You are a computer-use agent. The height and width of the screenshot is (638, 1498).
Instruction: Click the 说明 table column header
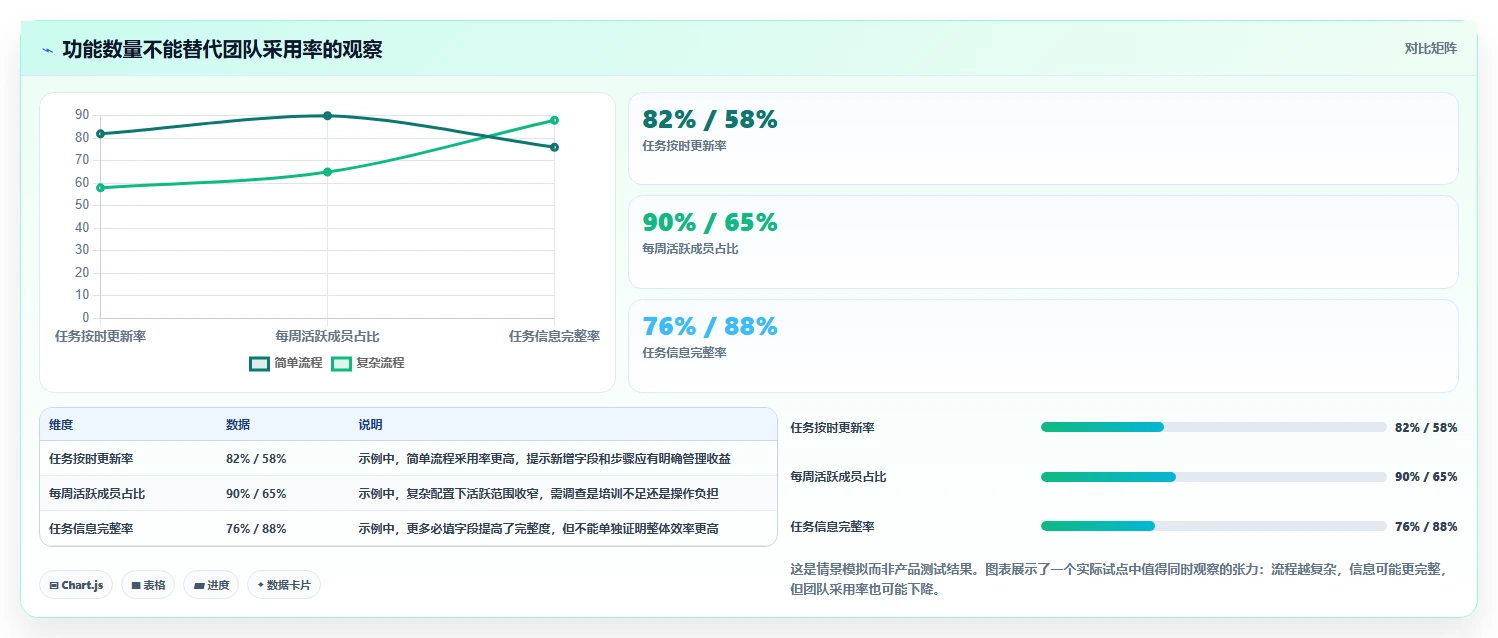click(370, 425)
